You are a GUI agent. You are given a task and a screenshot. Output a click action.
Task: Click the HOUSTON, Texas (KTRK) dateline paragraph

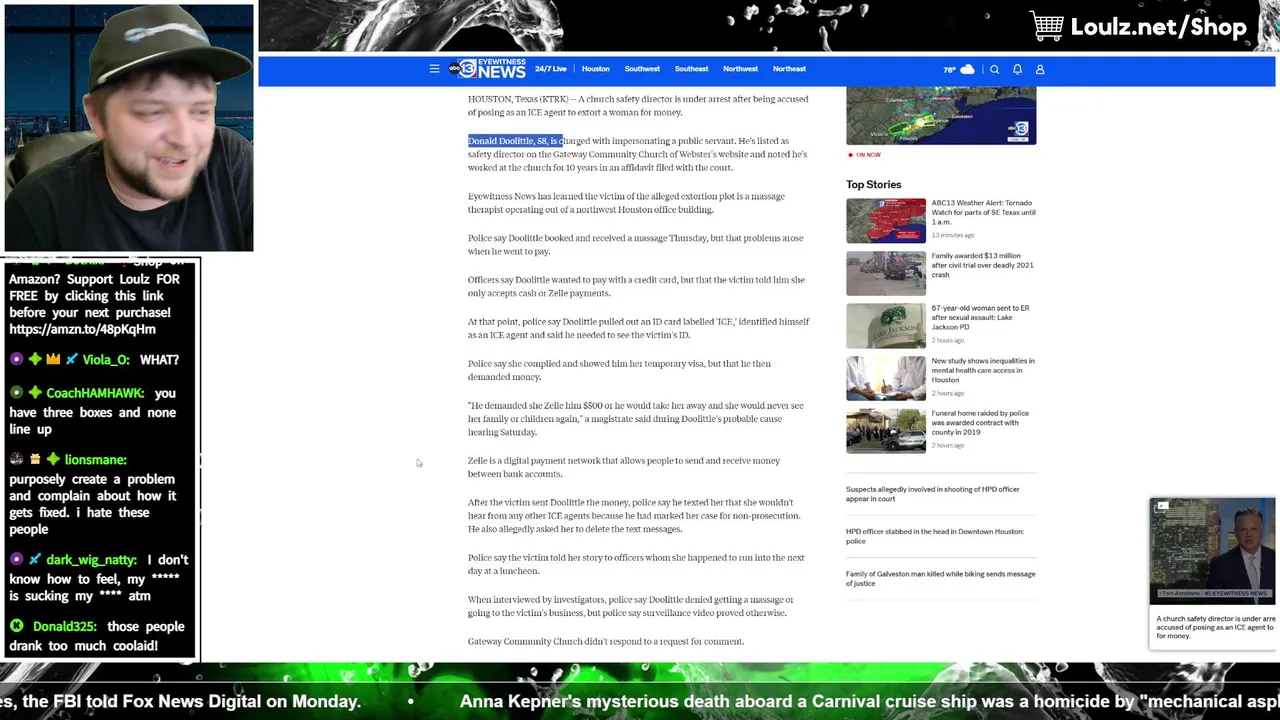[x=638, y=105]
